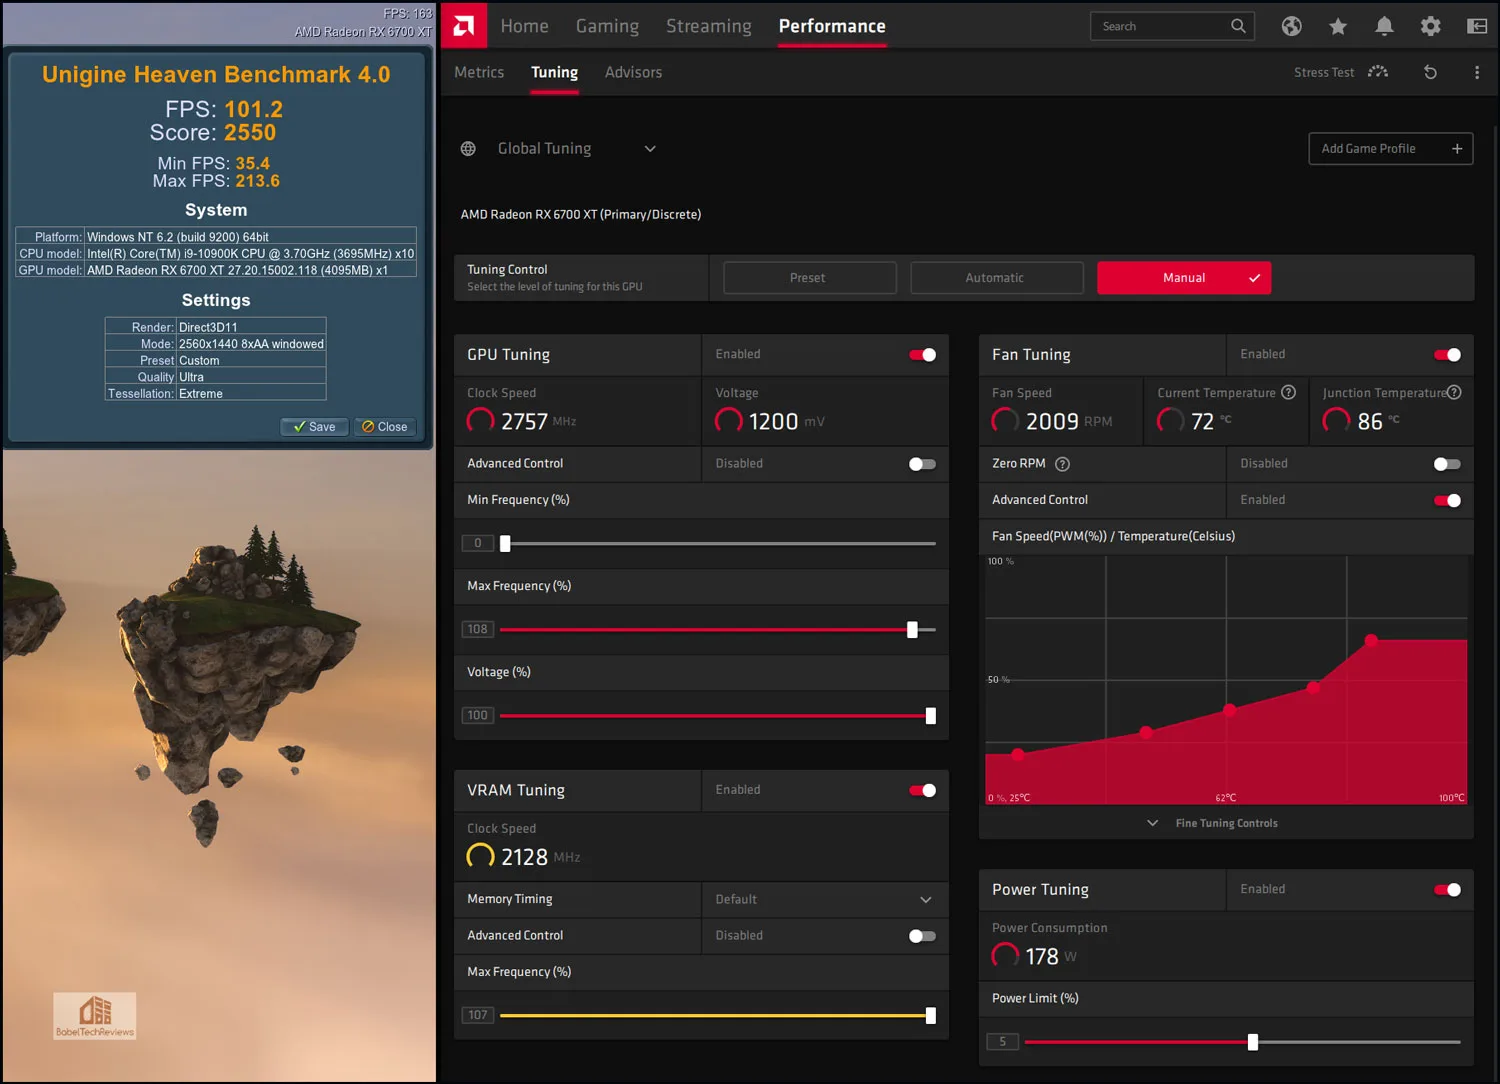Click the VRAM clock speed gauge icon

tap(481, 857)
